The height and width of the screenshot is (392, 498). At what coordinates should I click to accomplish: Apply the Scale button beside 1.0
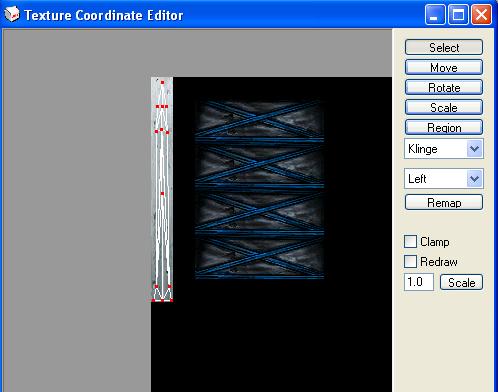pos(461,282)
